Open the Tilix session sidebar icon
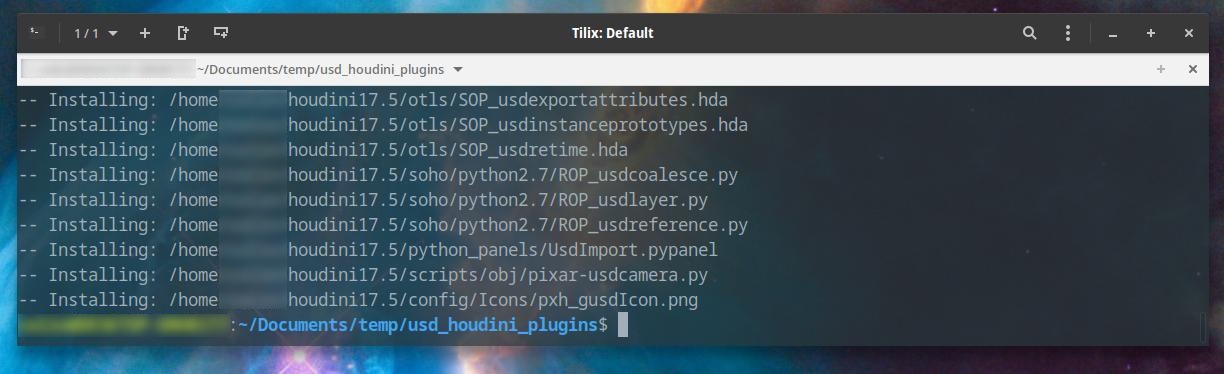 pyautogui.click(x=36, y=33)
